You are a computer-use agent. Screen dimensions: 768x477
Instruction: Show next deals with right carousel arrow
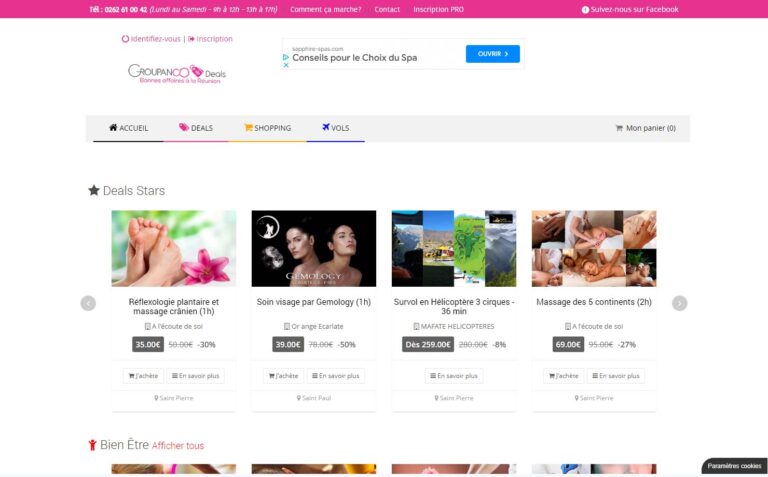(x=679, y=303)
